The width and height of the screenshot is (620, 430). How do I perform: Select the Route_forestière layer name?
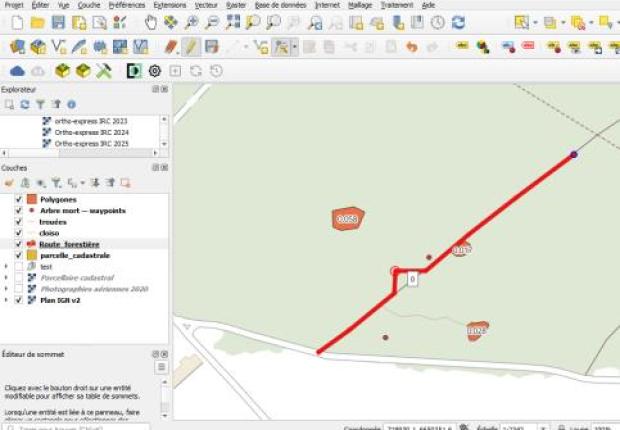pos(70,244)
